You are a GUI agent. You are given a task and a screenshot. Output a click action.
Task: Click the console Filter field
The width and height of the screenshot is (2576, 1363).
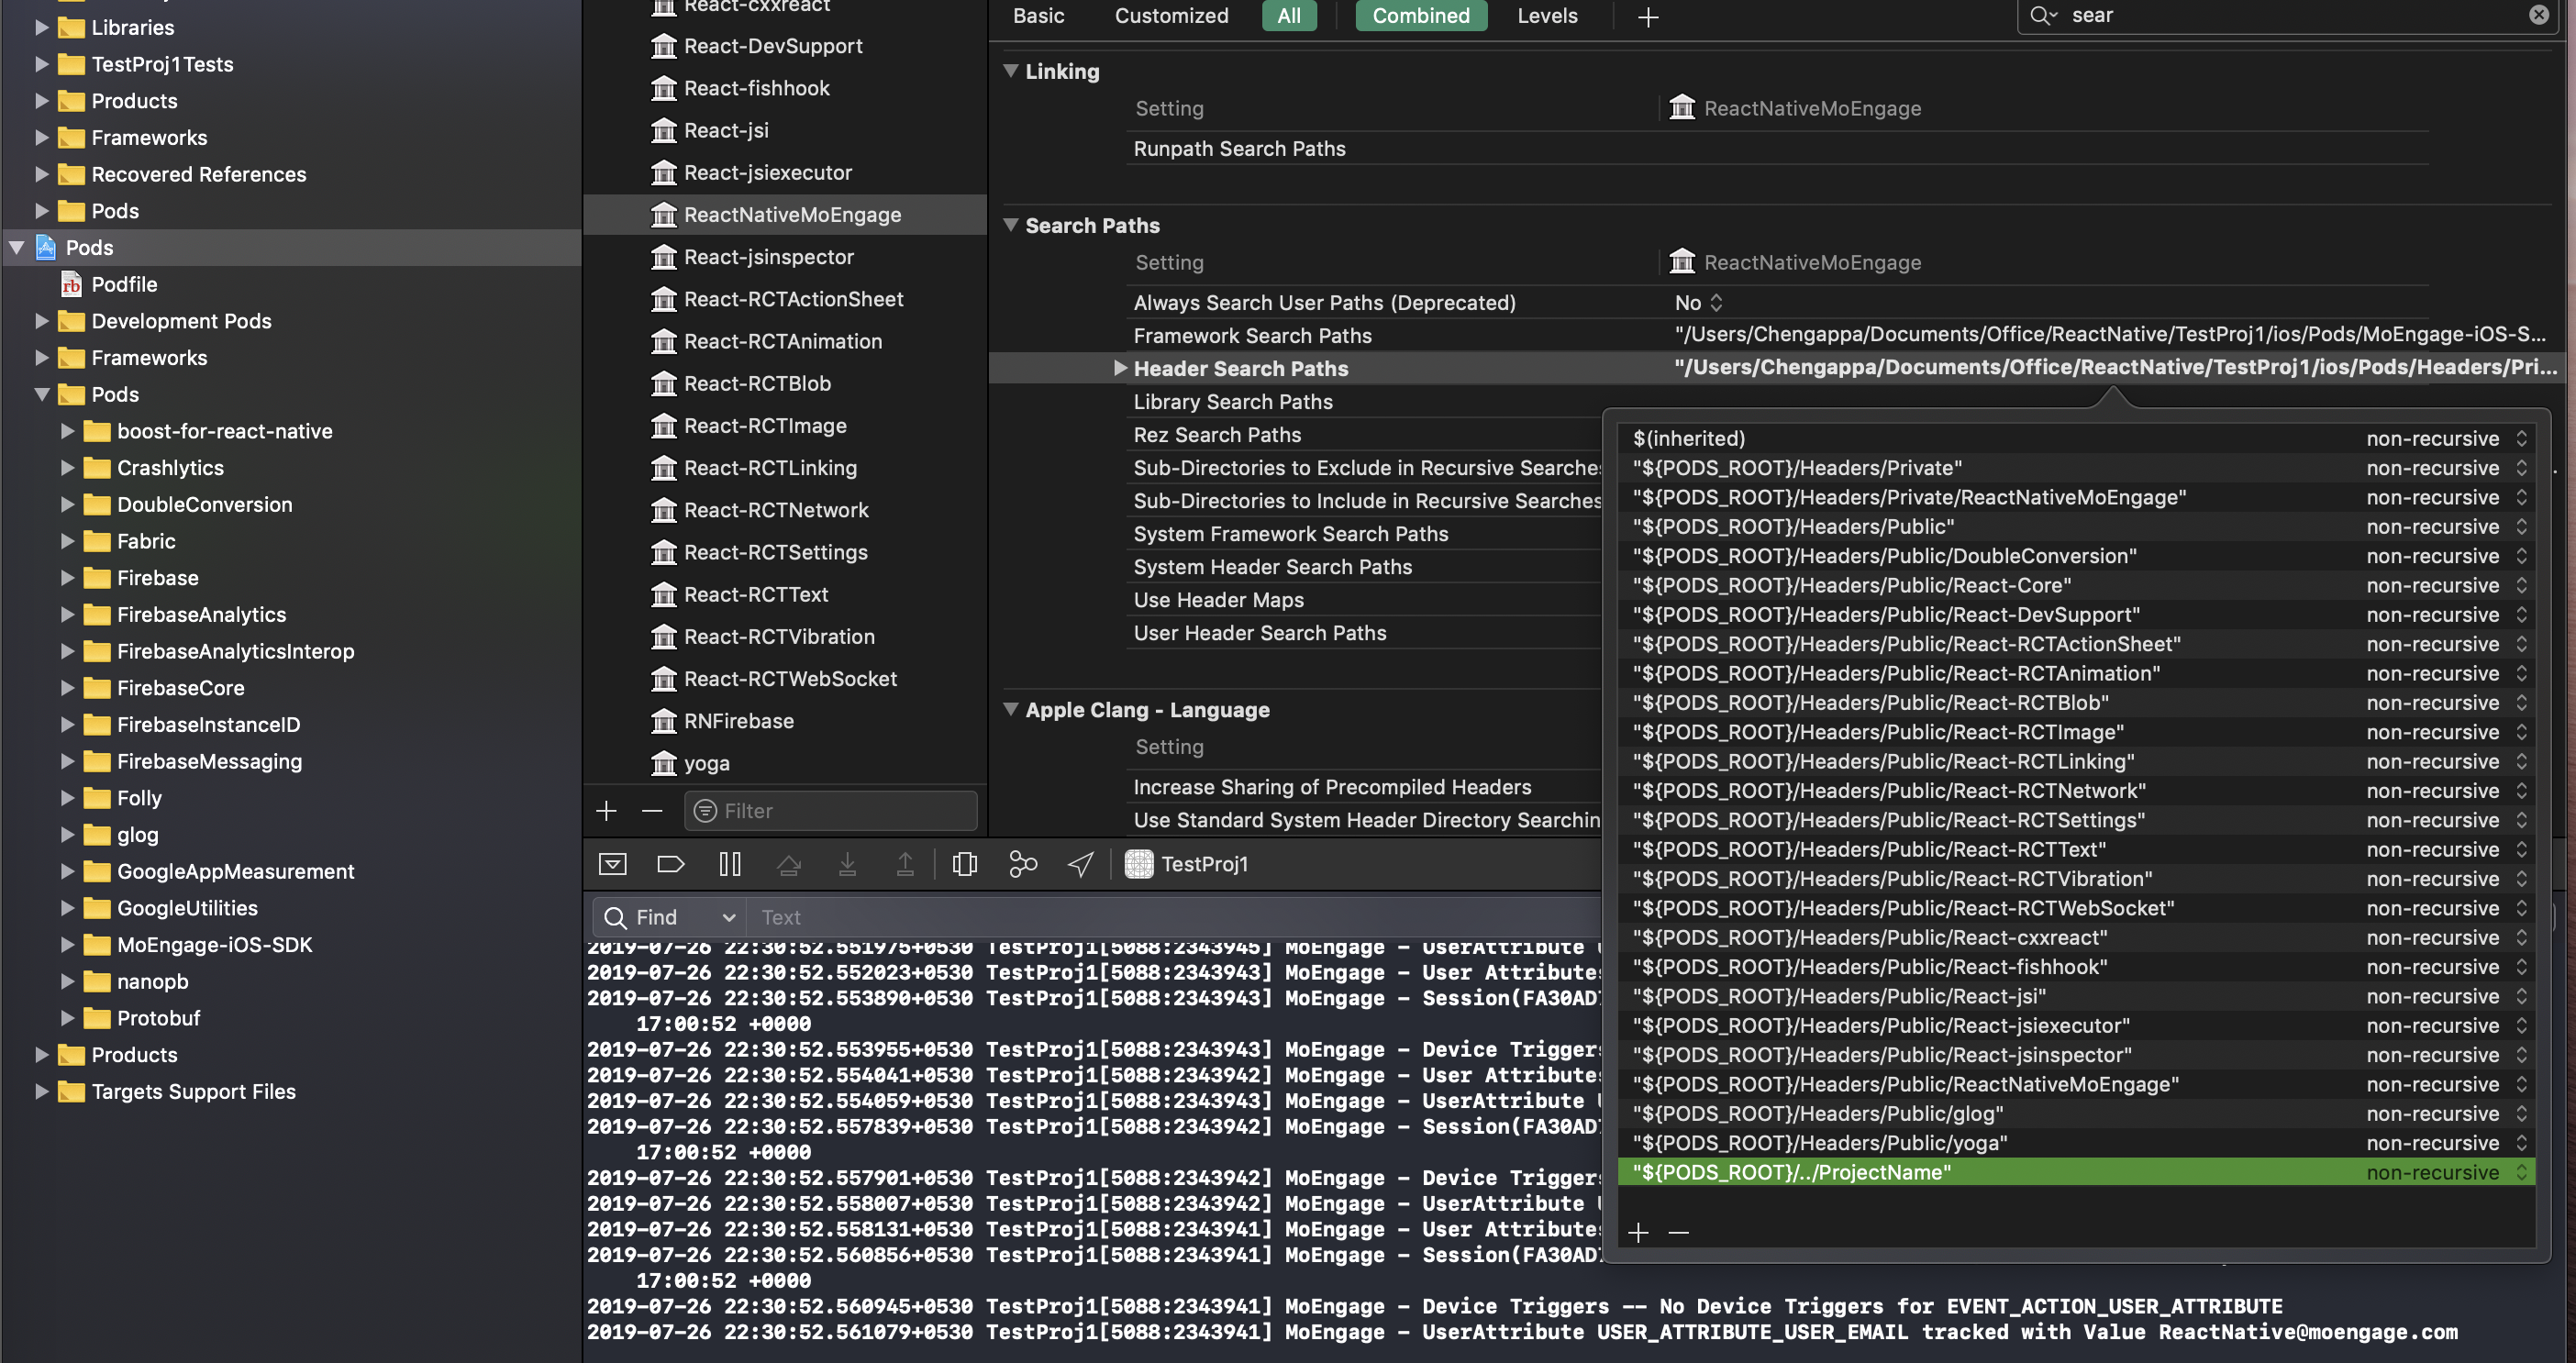830,811
